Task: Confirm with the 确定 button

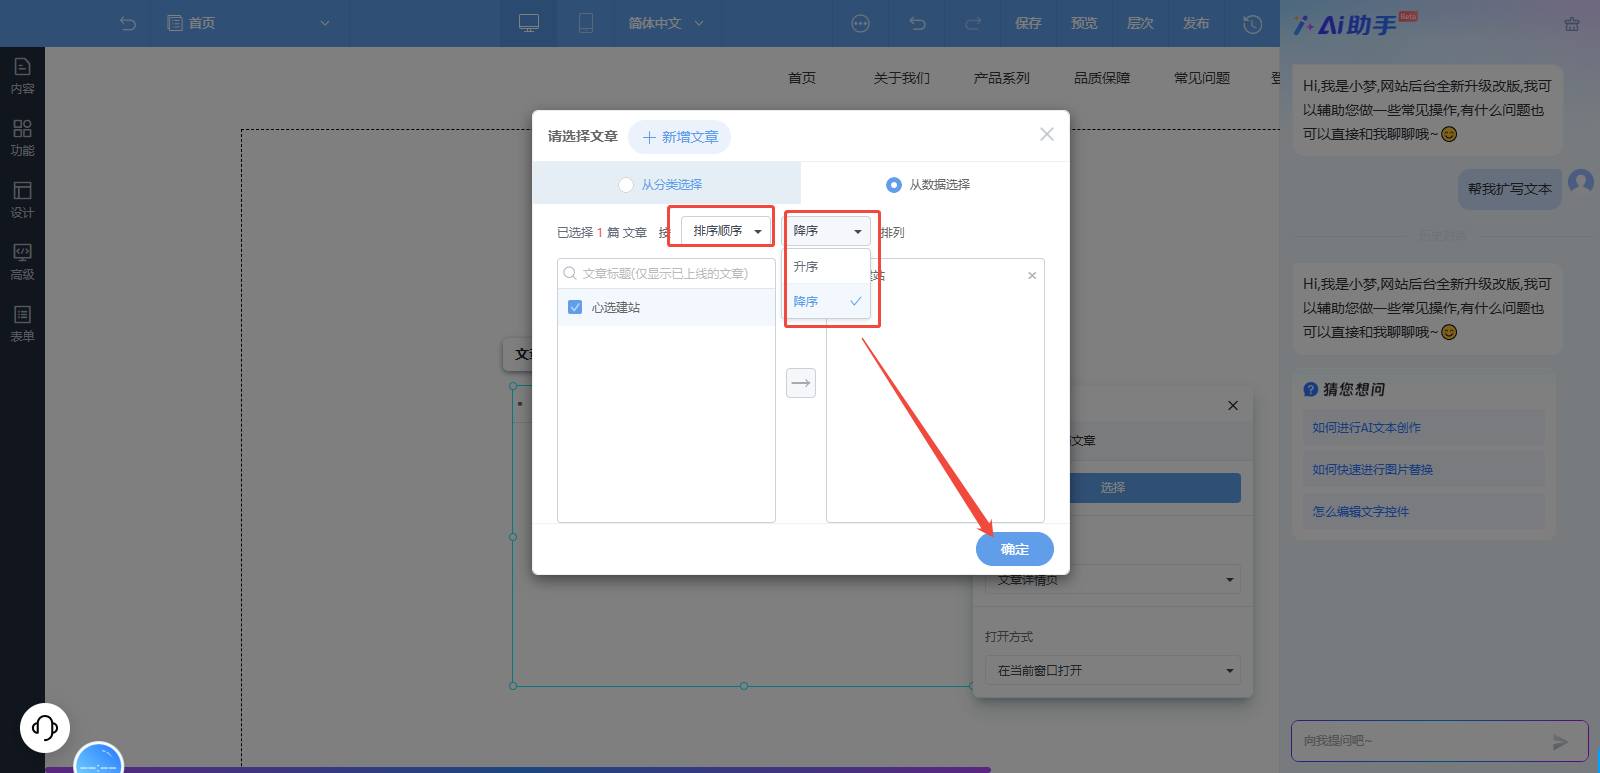Action: pos(1015,549)
